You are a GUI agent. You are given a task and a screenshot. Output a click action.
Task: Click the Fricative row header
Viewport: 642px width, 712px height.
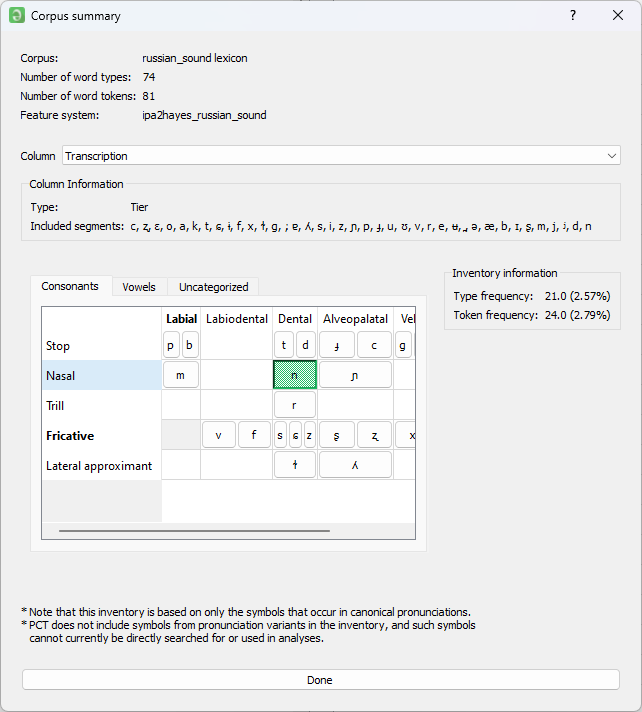pyautogui.click(x=102, y=435)
